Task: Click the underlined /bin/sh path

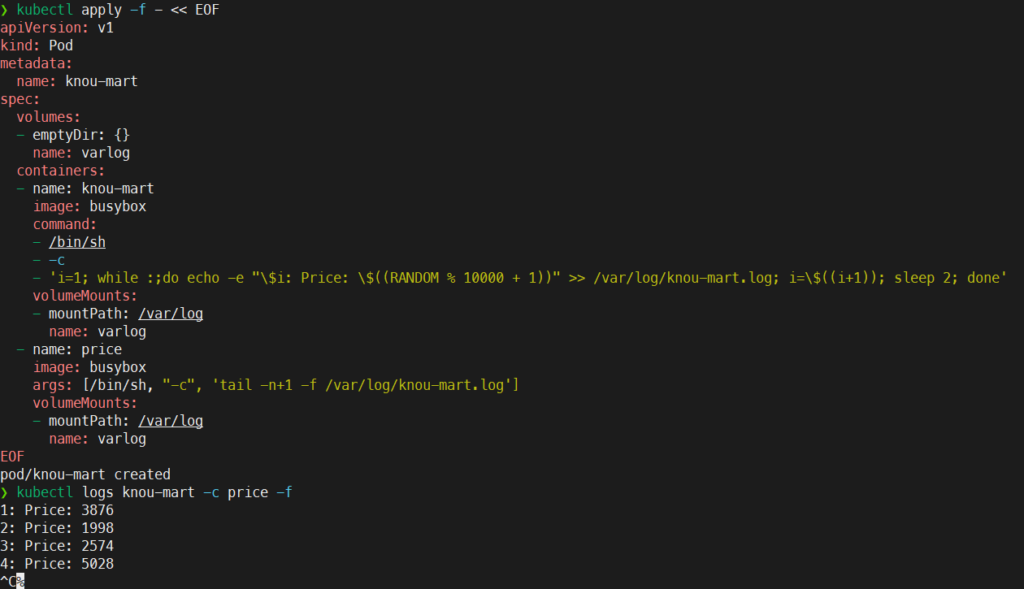Action: pos(77,242)
